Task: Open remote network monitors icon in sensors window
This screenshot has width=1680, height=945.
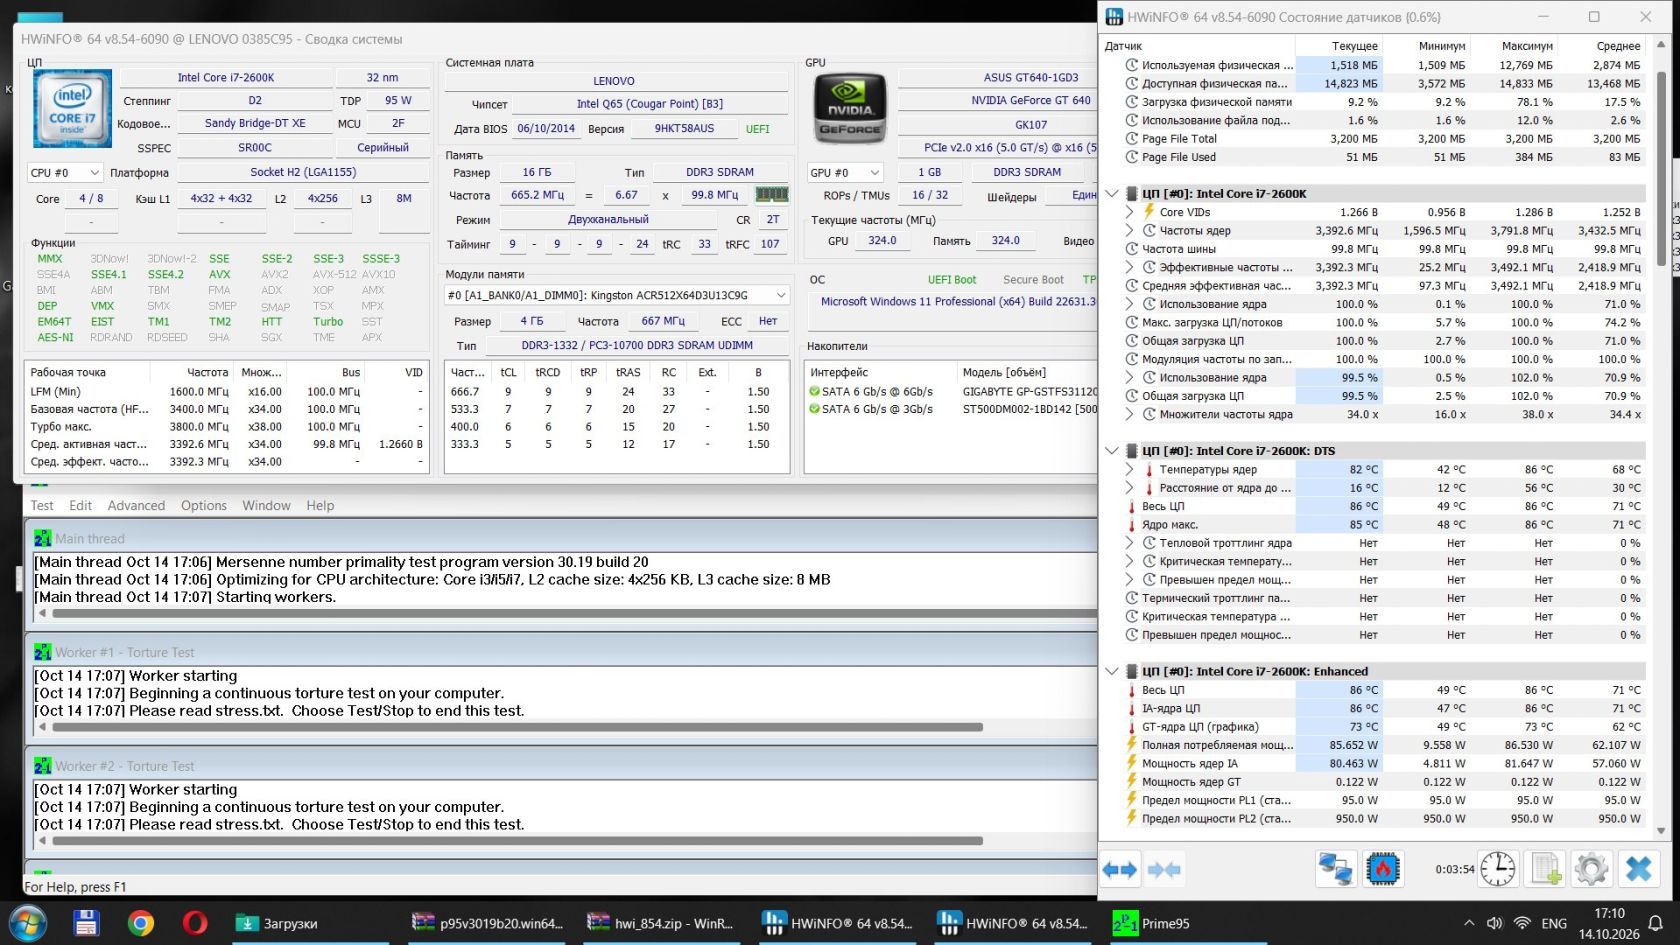Action: tap(1335, 869)
